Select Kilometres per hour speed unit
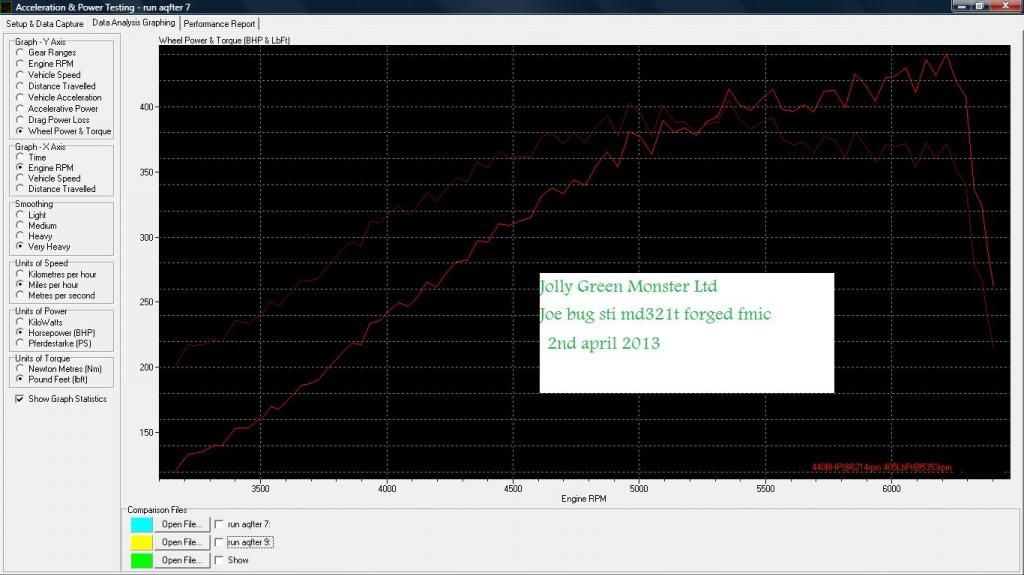Screen dimensions: 1024x575 click(x=20, y=274)
